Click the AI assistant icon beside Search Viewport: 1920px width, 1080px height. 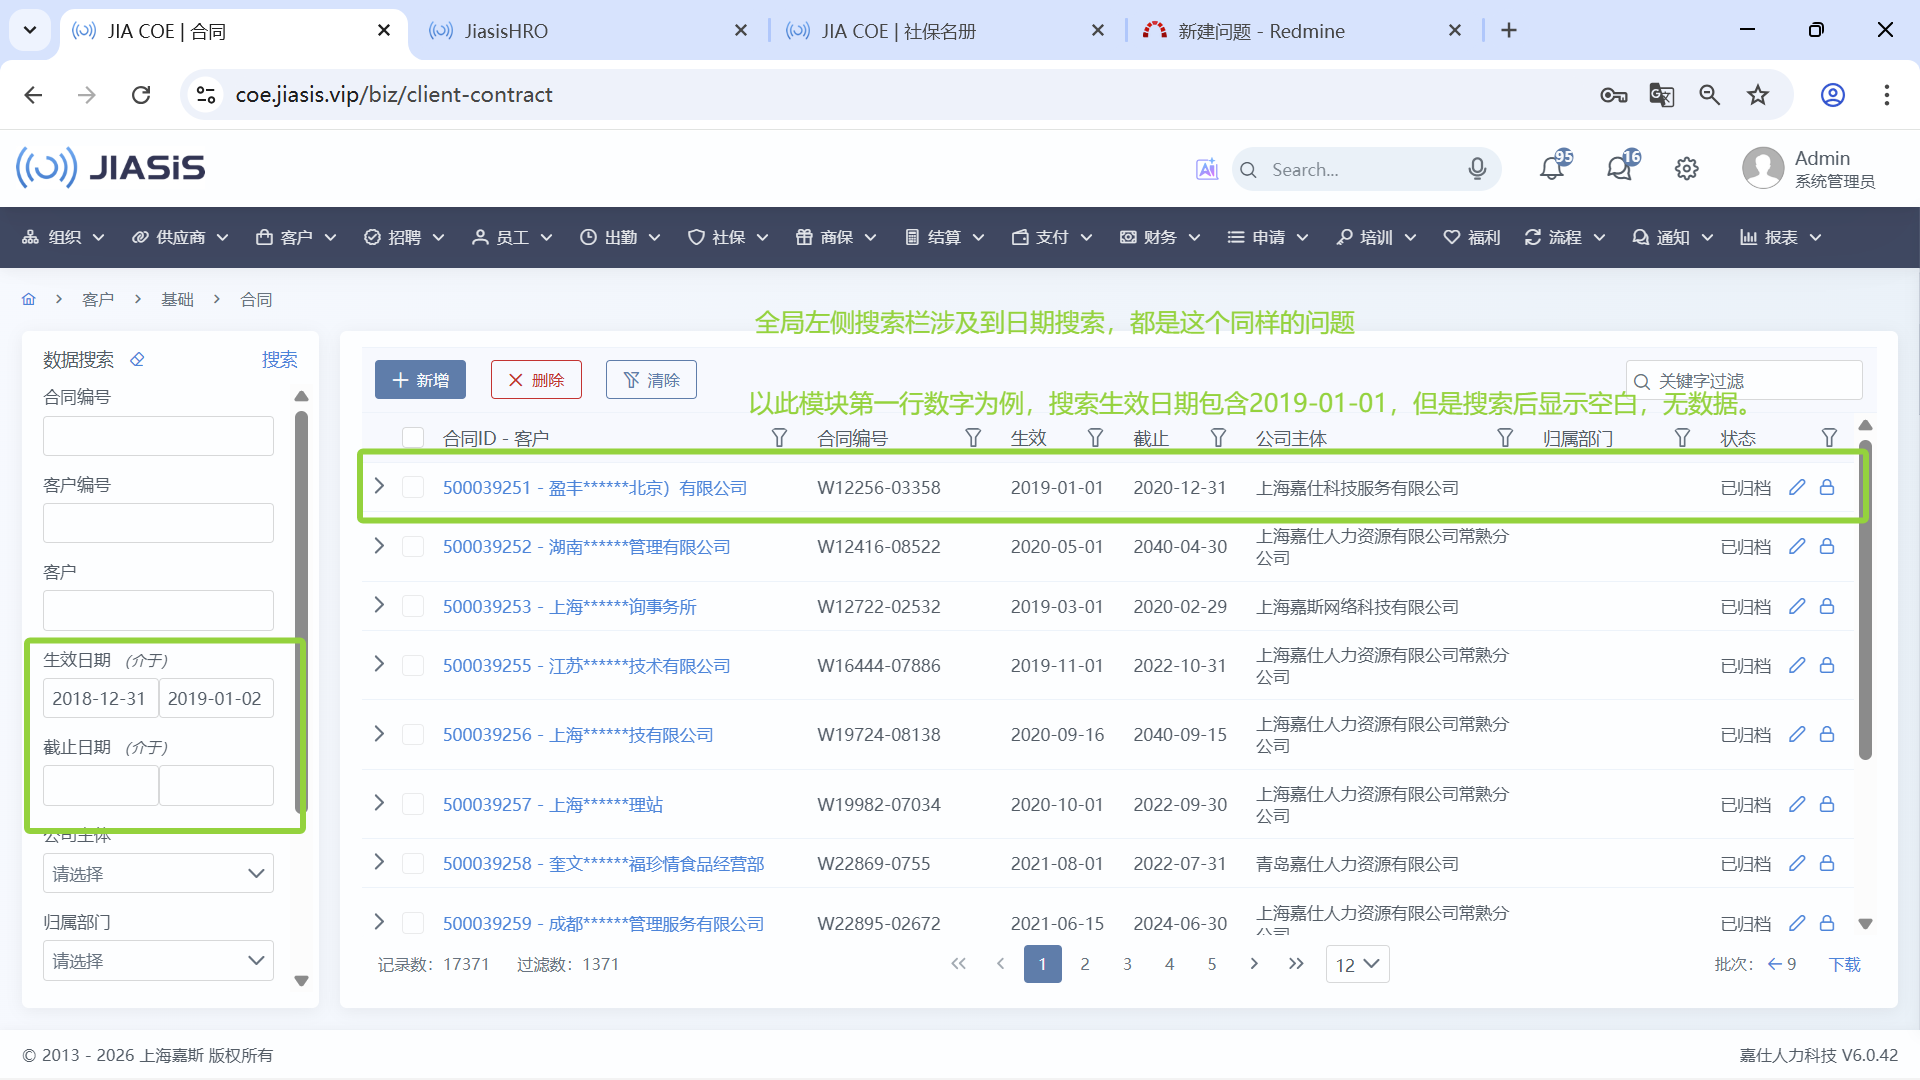[x=1207, y=169]
